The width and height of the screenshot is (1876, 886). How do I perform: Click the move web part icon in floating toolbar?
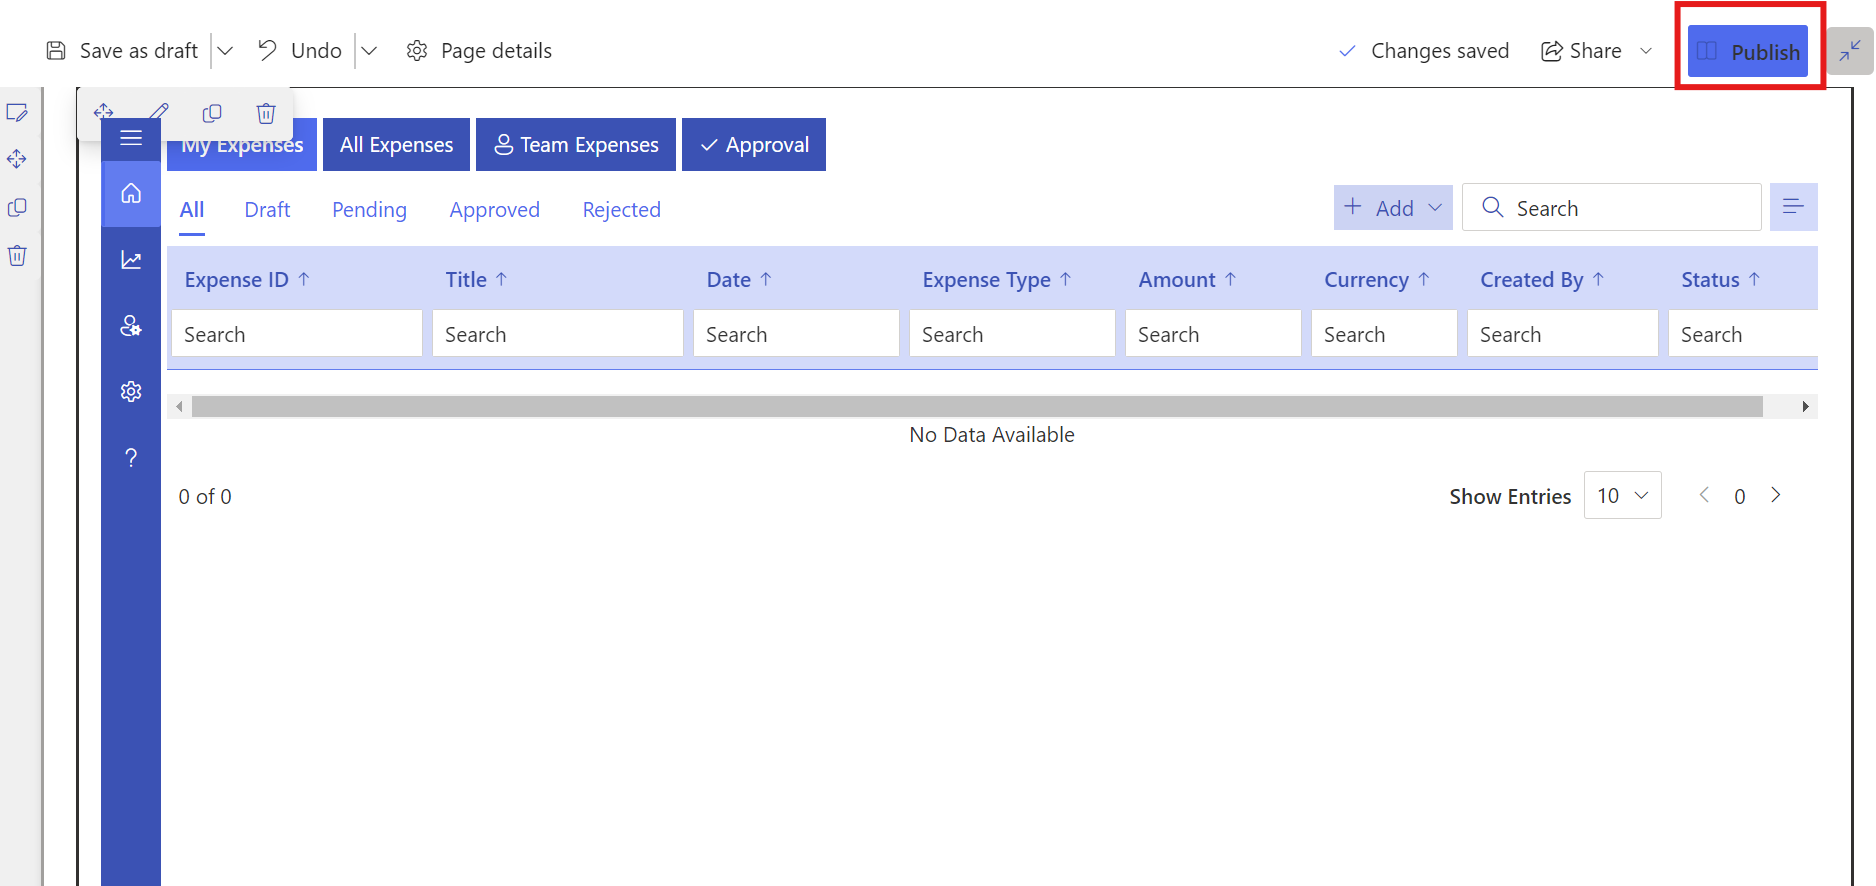coord(104,112)
